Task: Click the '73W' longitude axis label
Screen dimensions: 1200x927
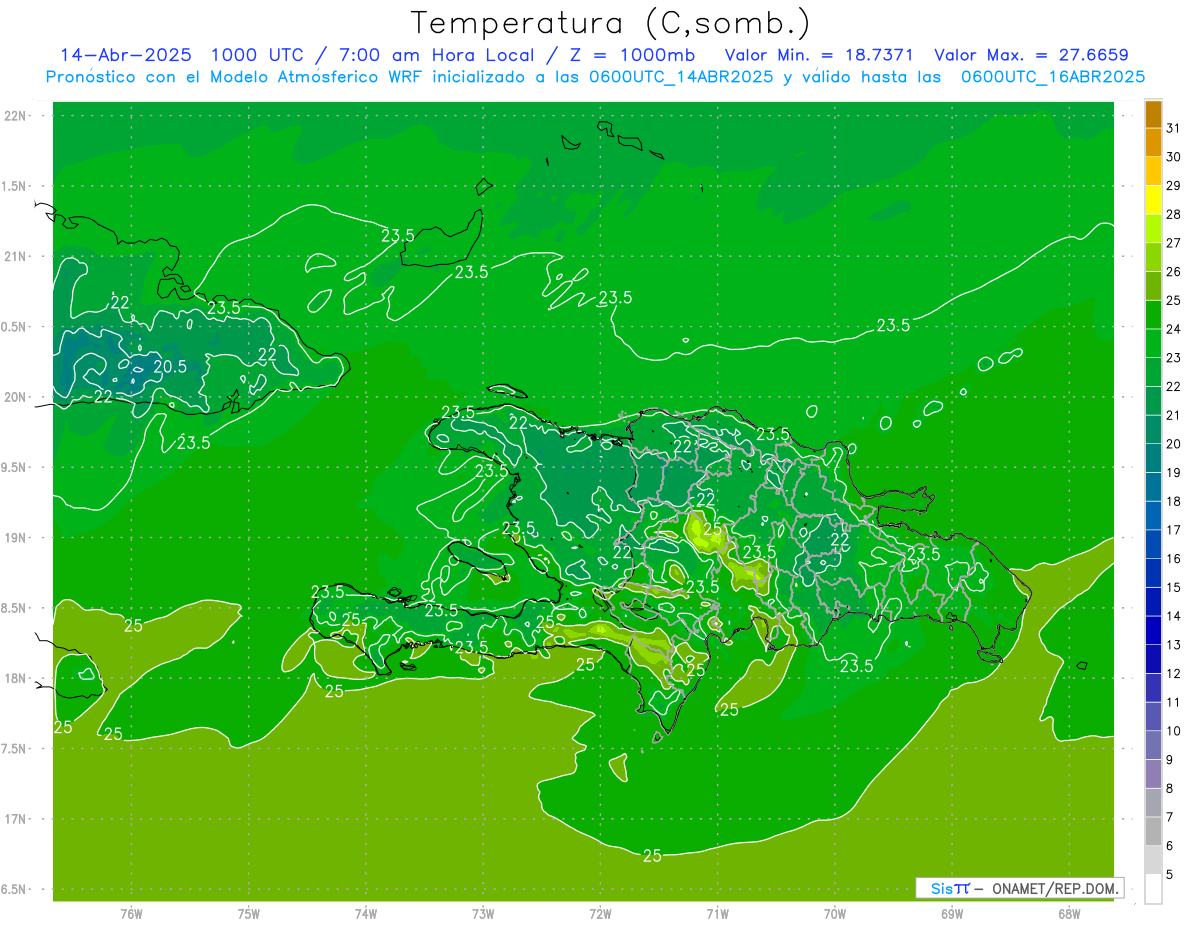Action: [x=483, y=914]
